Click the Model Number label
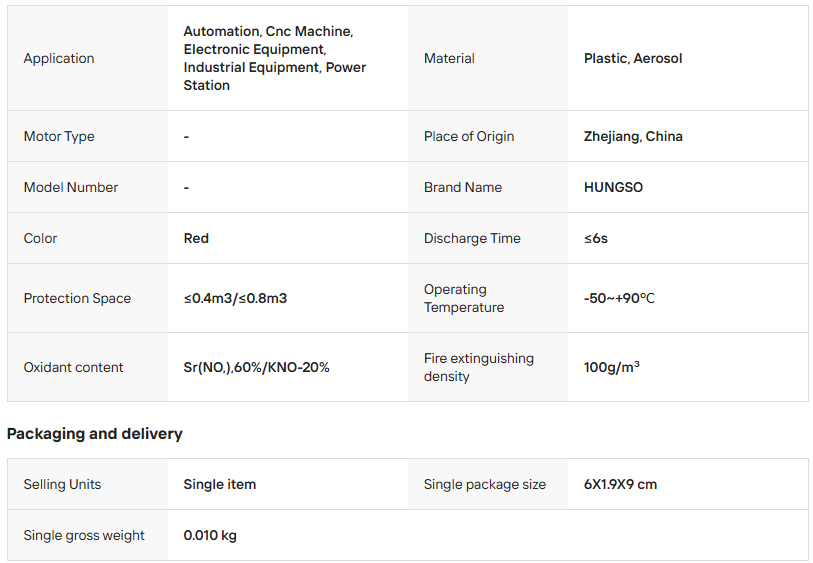Screen dimensions: 813x563 [x=71, y=187]
